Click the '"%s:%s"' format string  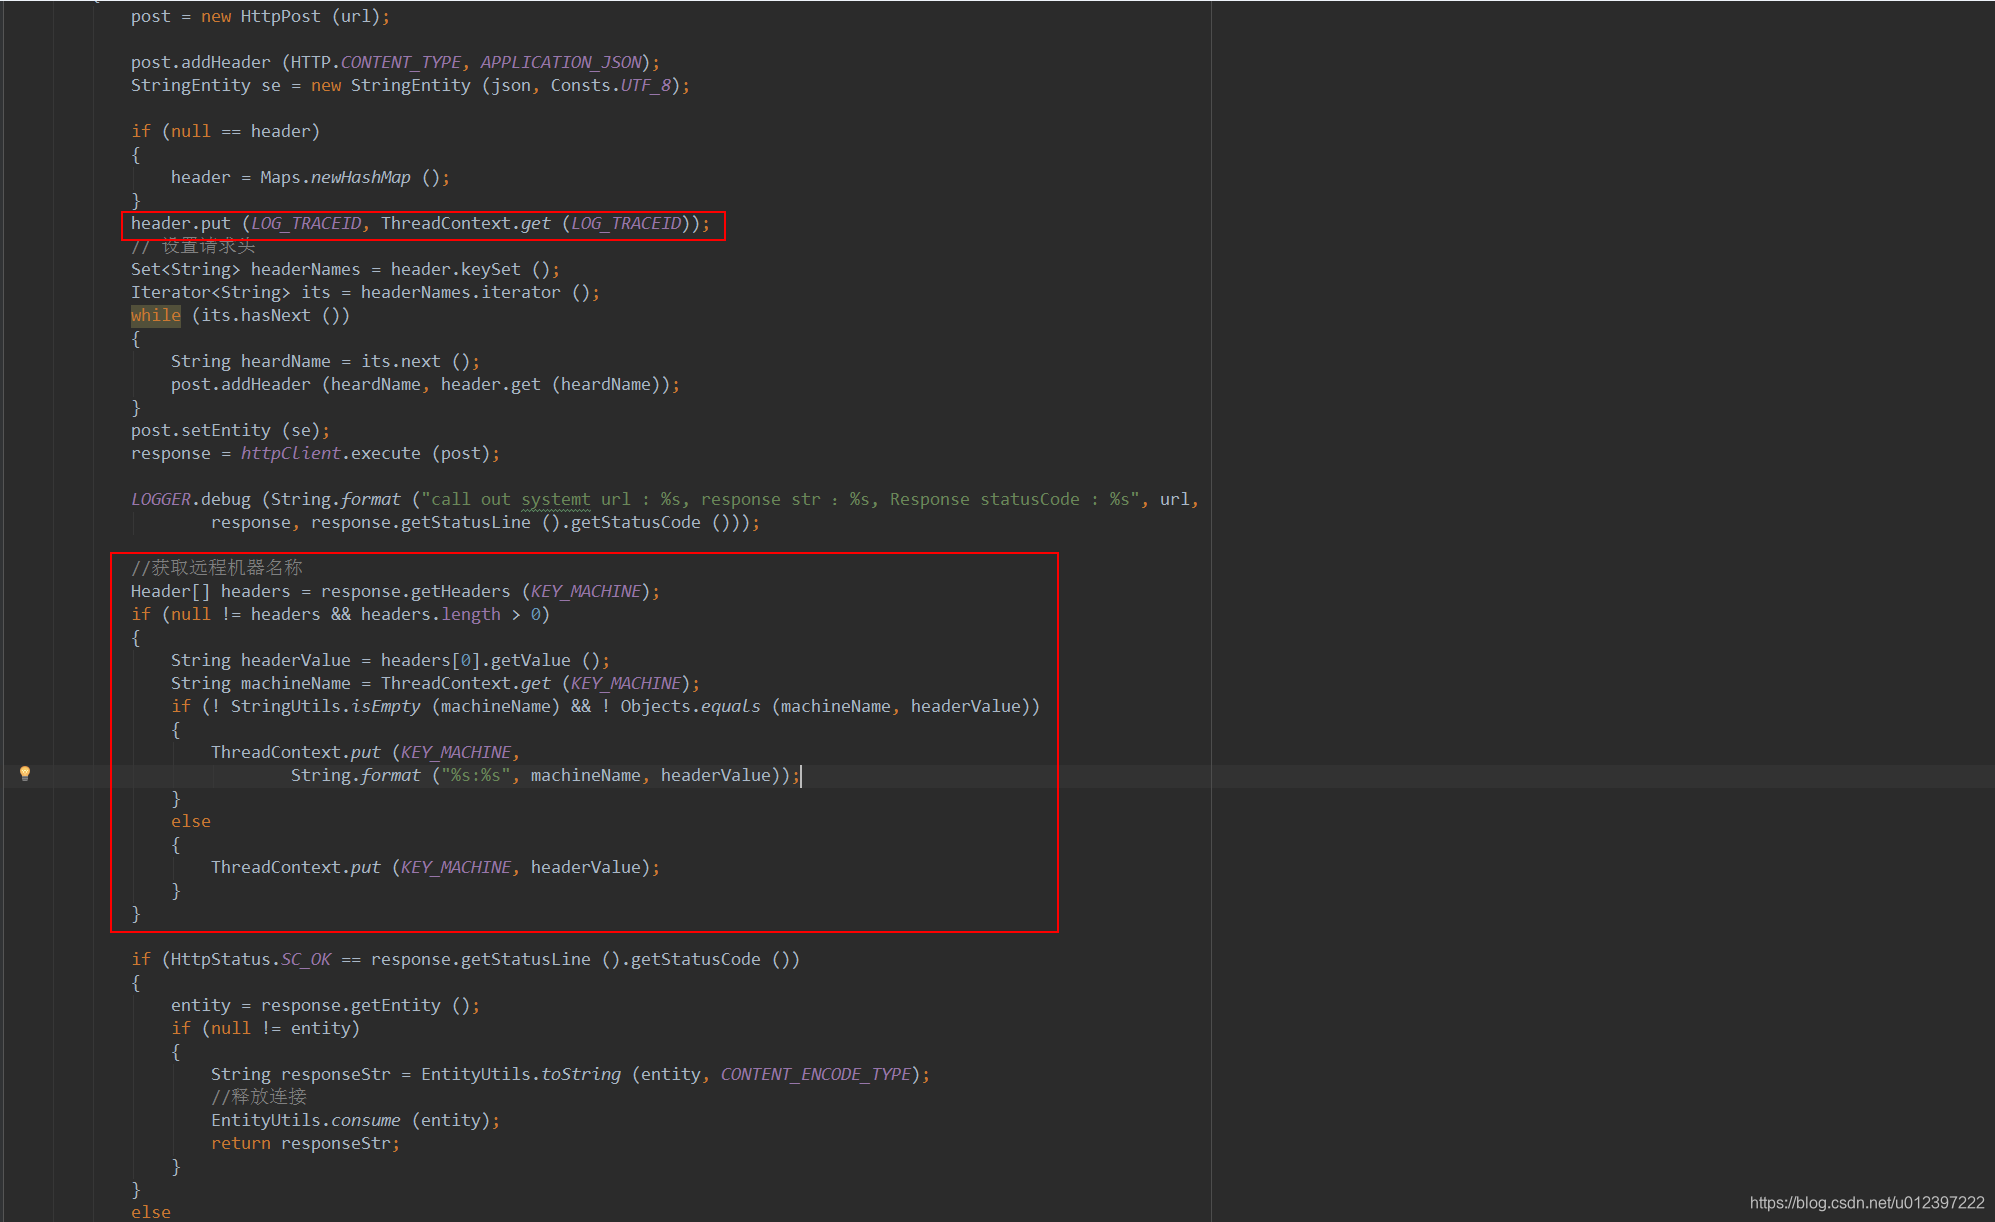tap(476, 775)
